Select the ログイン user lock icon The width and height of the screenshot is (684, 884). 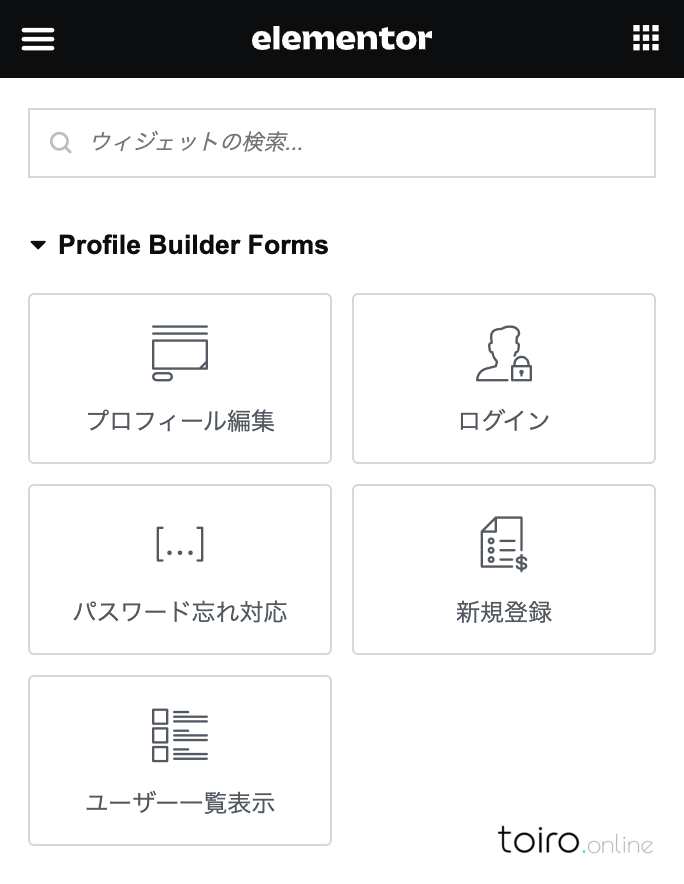[x=504, y=353]
